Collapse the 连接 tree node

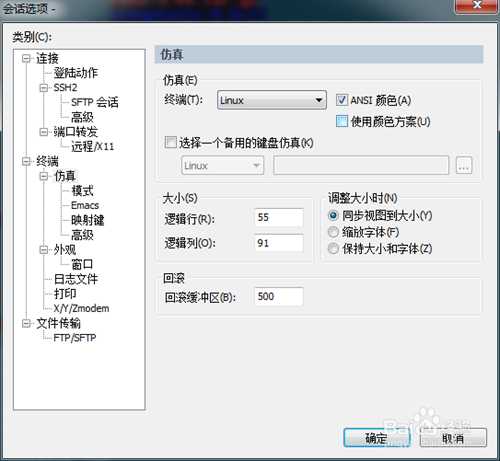click(x=26, y=58)
